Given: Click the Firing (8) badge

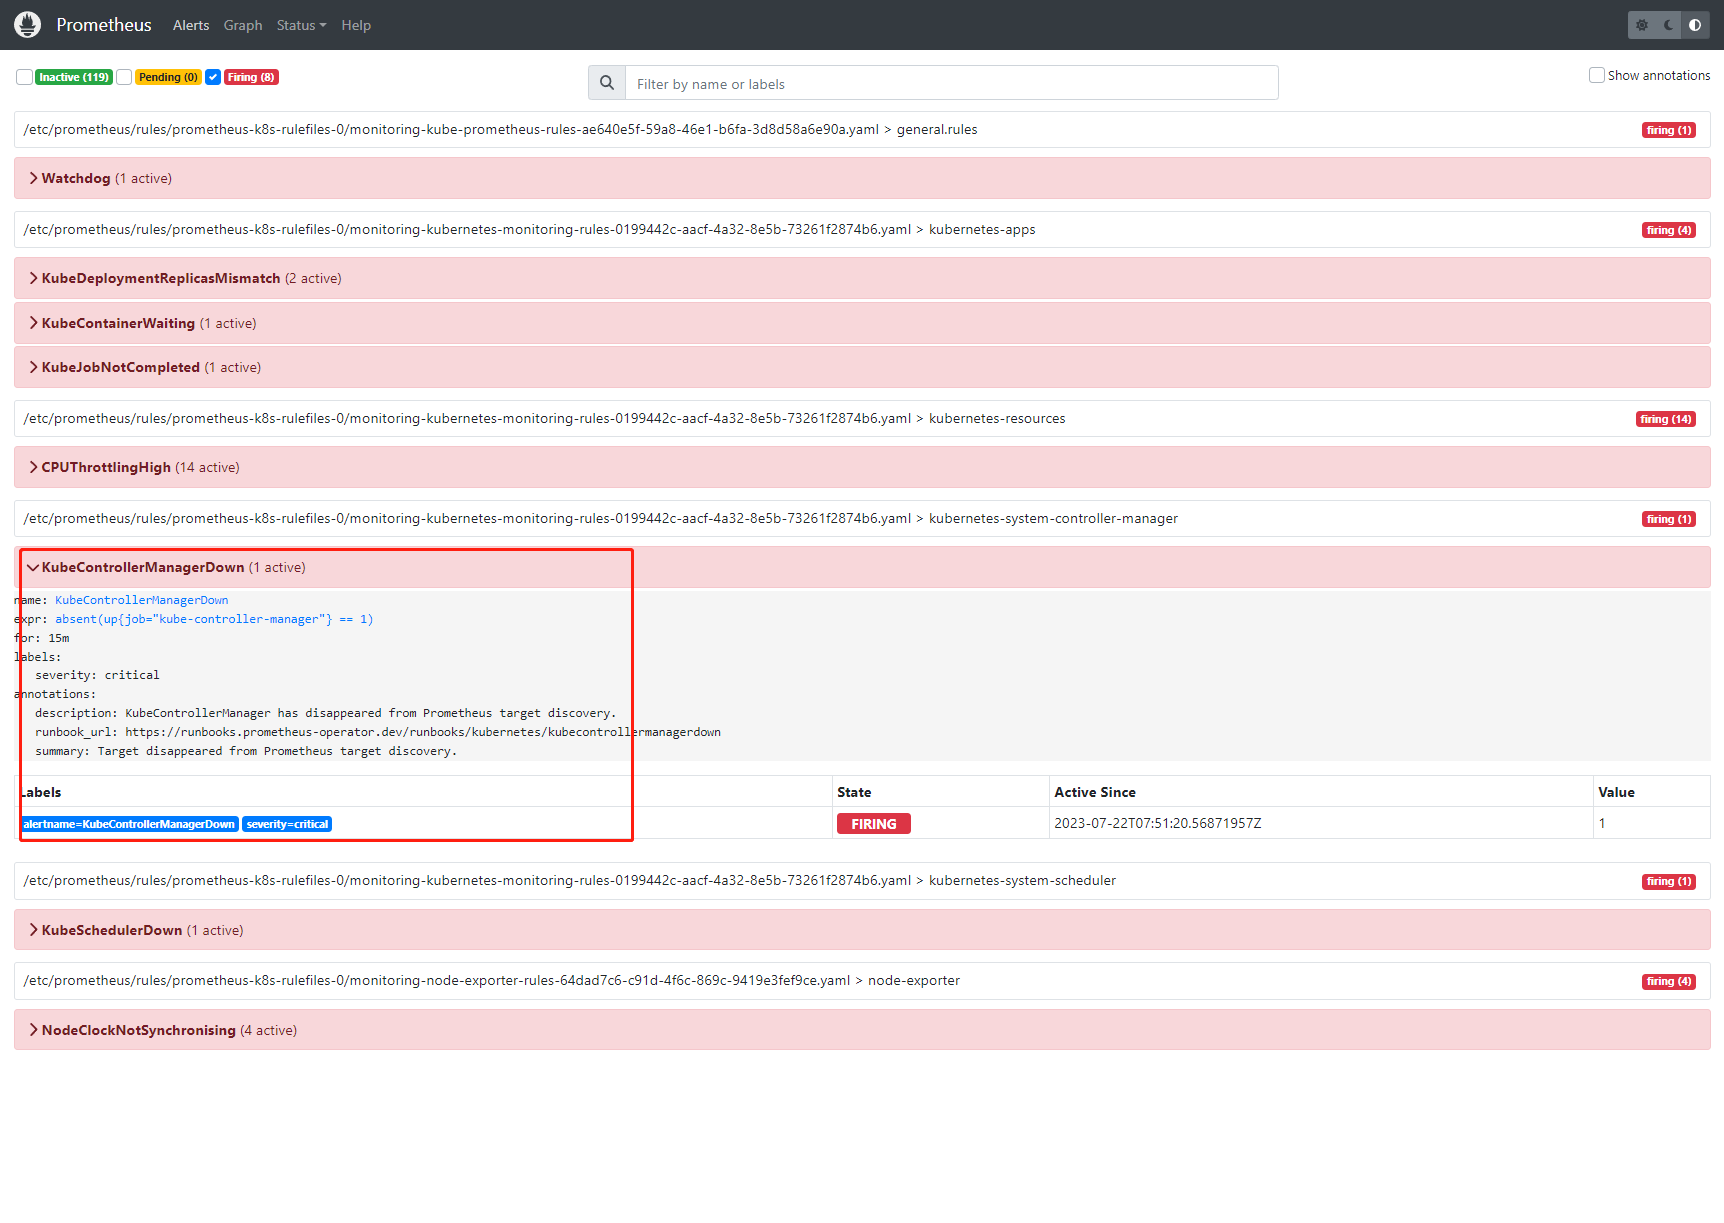Looking at the screenshot, I should (251, 77).
